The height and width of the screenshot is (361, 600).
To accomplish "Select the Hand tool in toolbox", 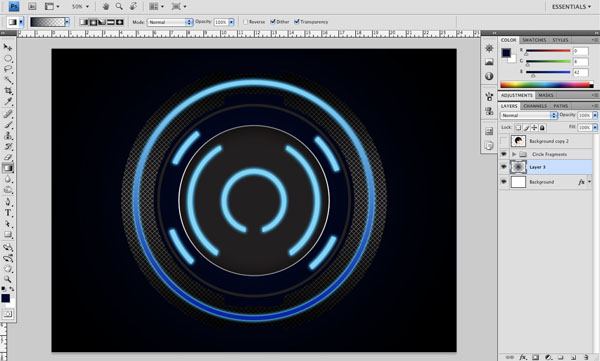I will pyautogui.click(x=8, y=269).
